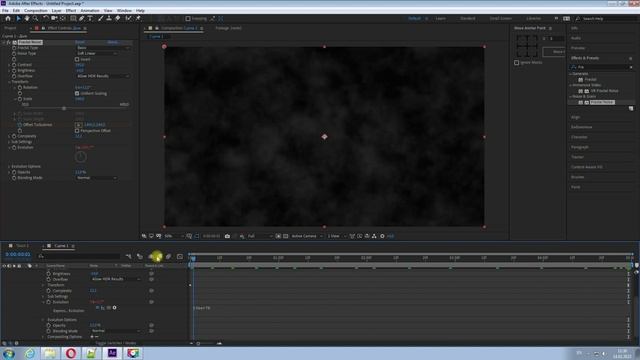Select the Roto Brush tool
Viewport: 640px width, 360px height.
point(129,18)
